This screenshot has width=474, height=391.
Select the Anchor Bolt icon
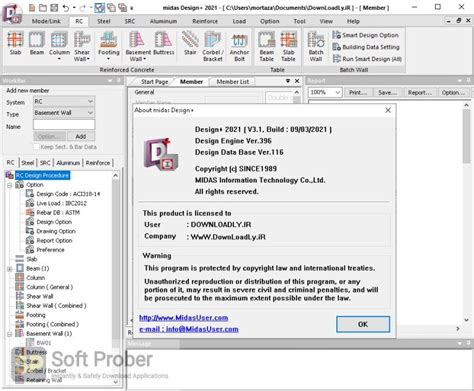pos(239,46)
